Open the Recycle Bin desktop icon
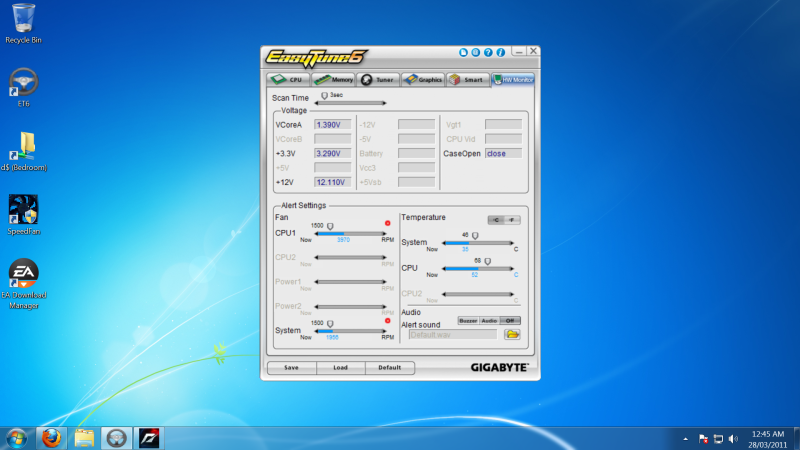The image size is (800, 450). [x=23, y=23]
